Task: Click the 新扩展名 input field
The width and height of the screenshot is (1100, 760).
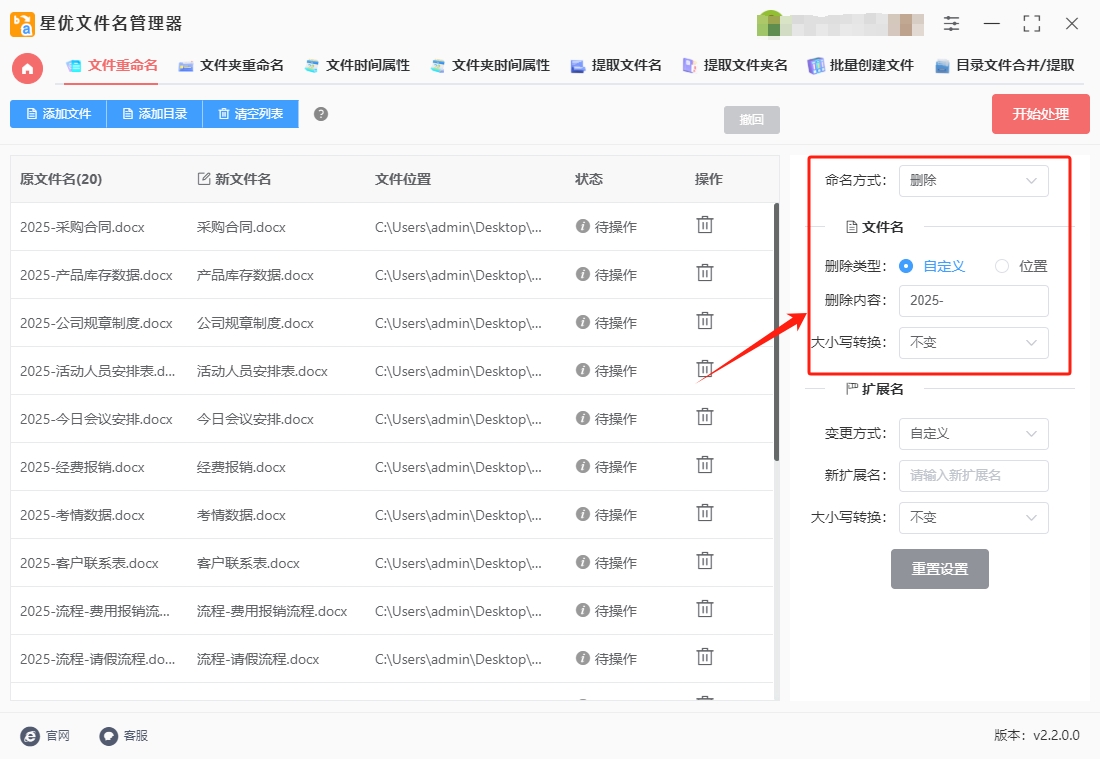Action: pos(974,476)
